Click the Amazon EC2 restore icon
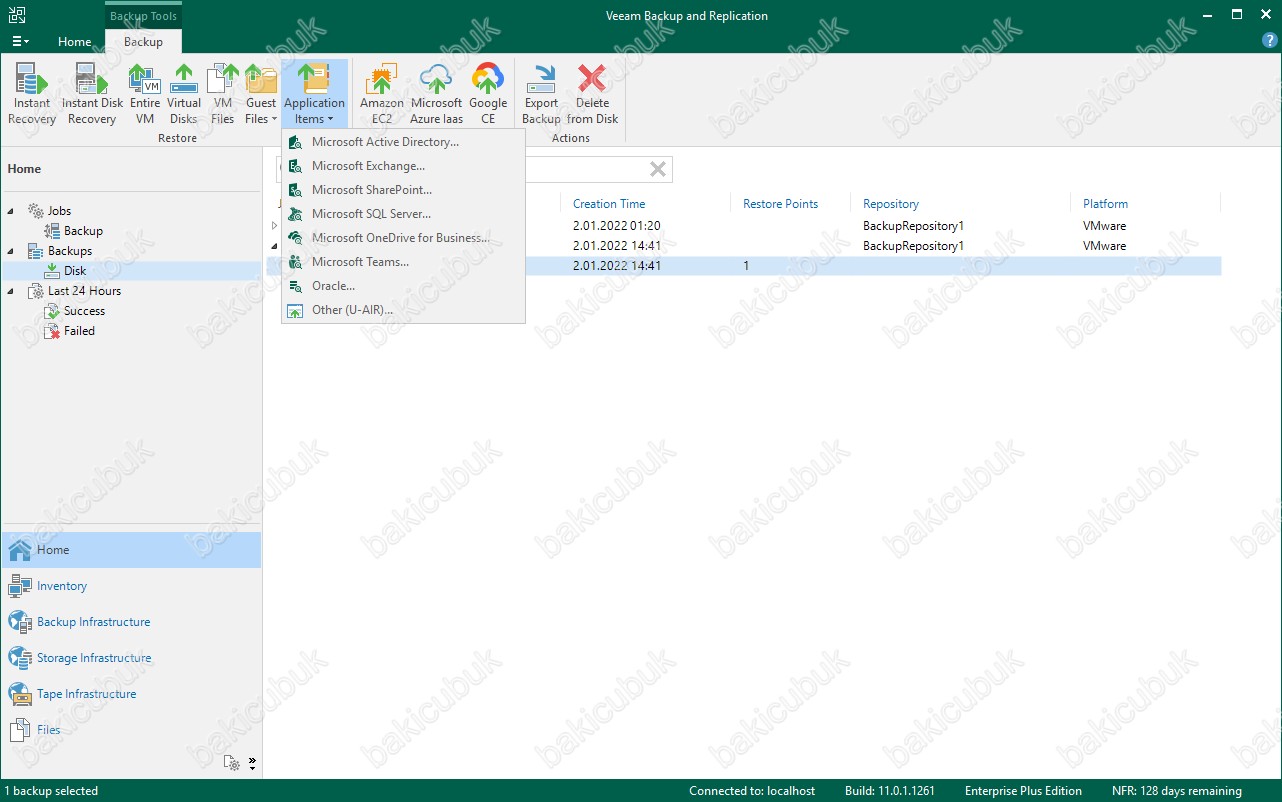The image size is (1282, 802). [x=381, y=95]
